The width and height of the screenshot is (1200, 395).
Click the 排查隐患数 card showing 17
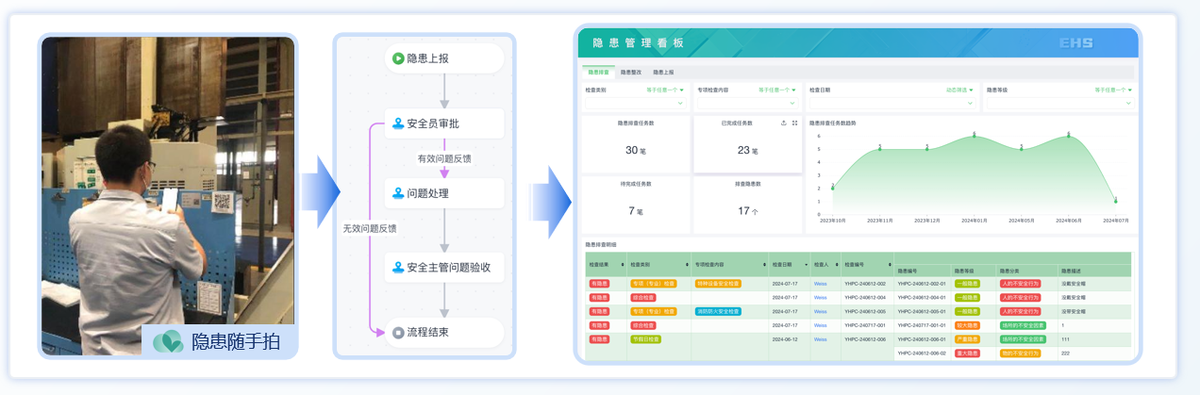(748, 204)
